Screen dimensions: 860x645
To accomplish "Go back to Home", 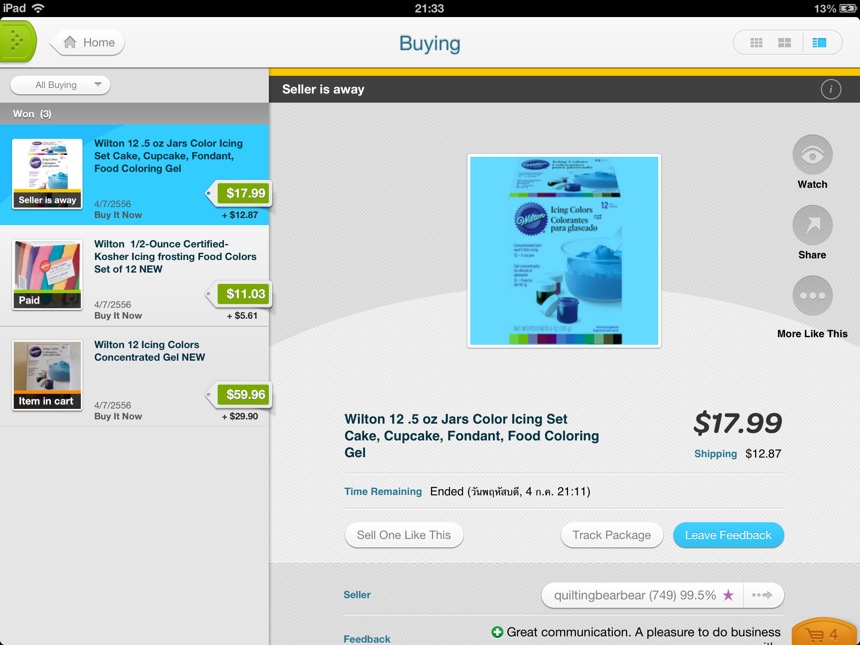I will pos(88,43).
